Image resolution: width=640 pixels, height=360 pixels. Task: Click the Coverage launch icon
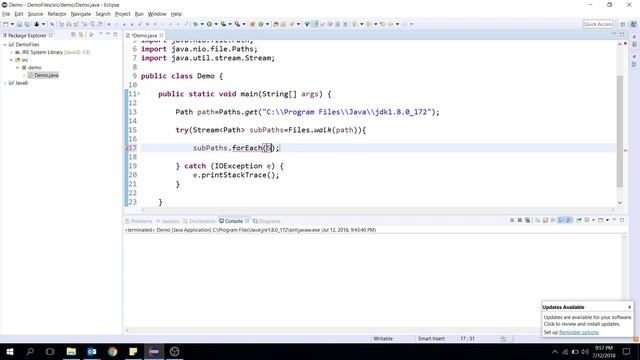(x=223, y=24)
